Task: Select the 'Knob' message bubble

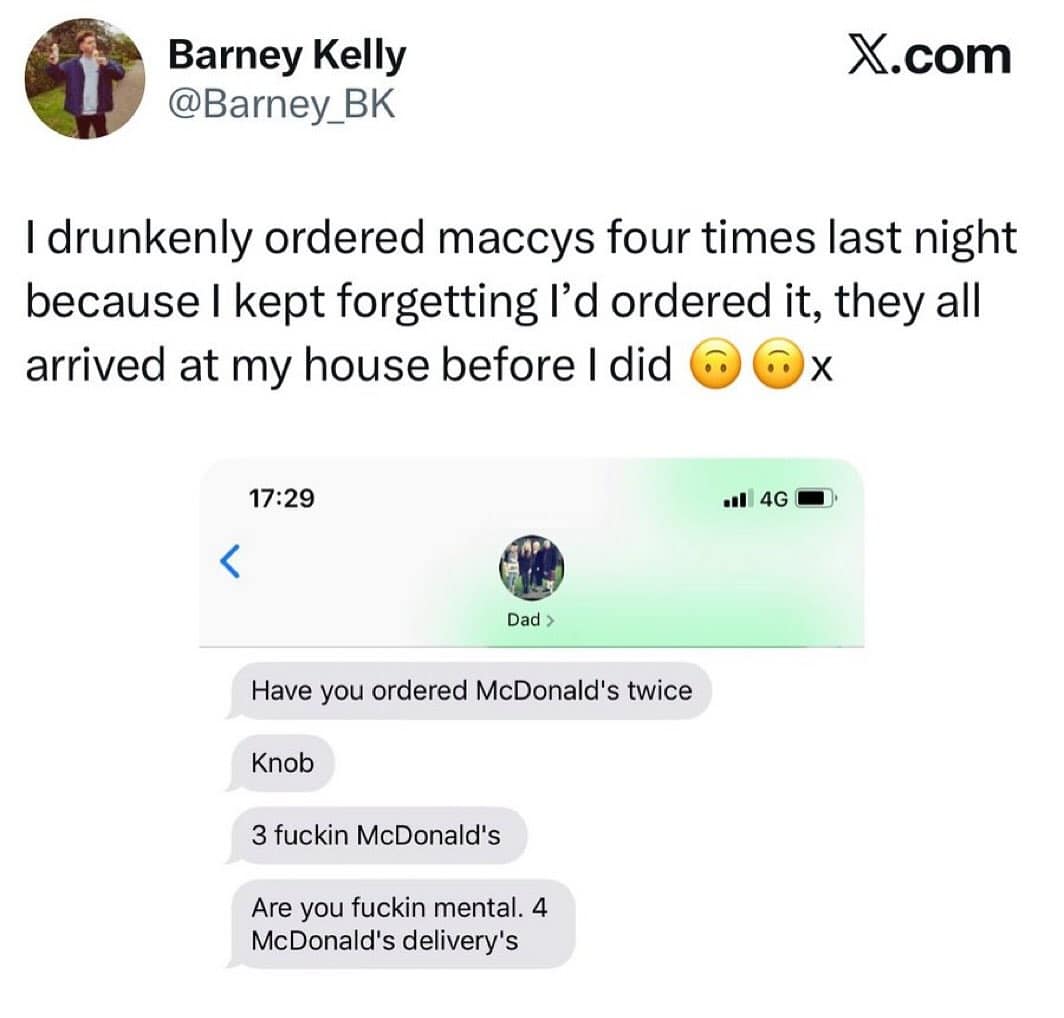Action: coord(280,764)
